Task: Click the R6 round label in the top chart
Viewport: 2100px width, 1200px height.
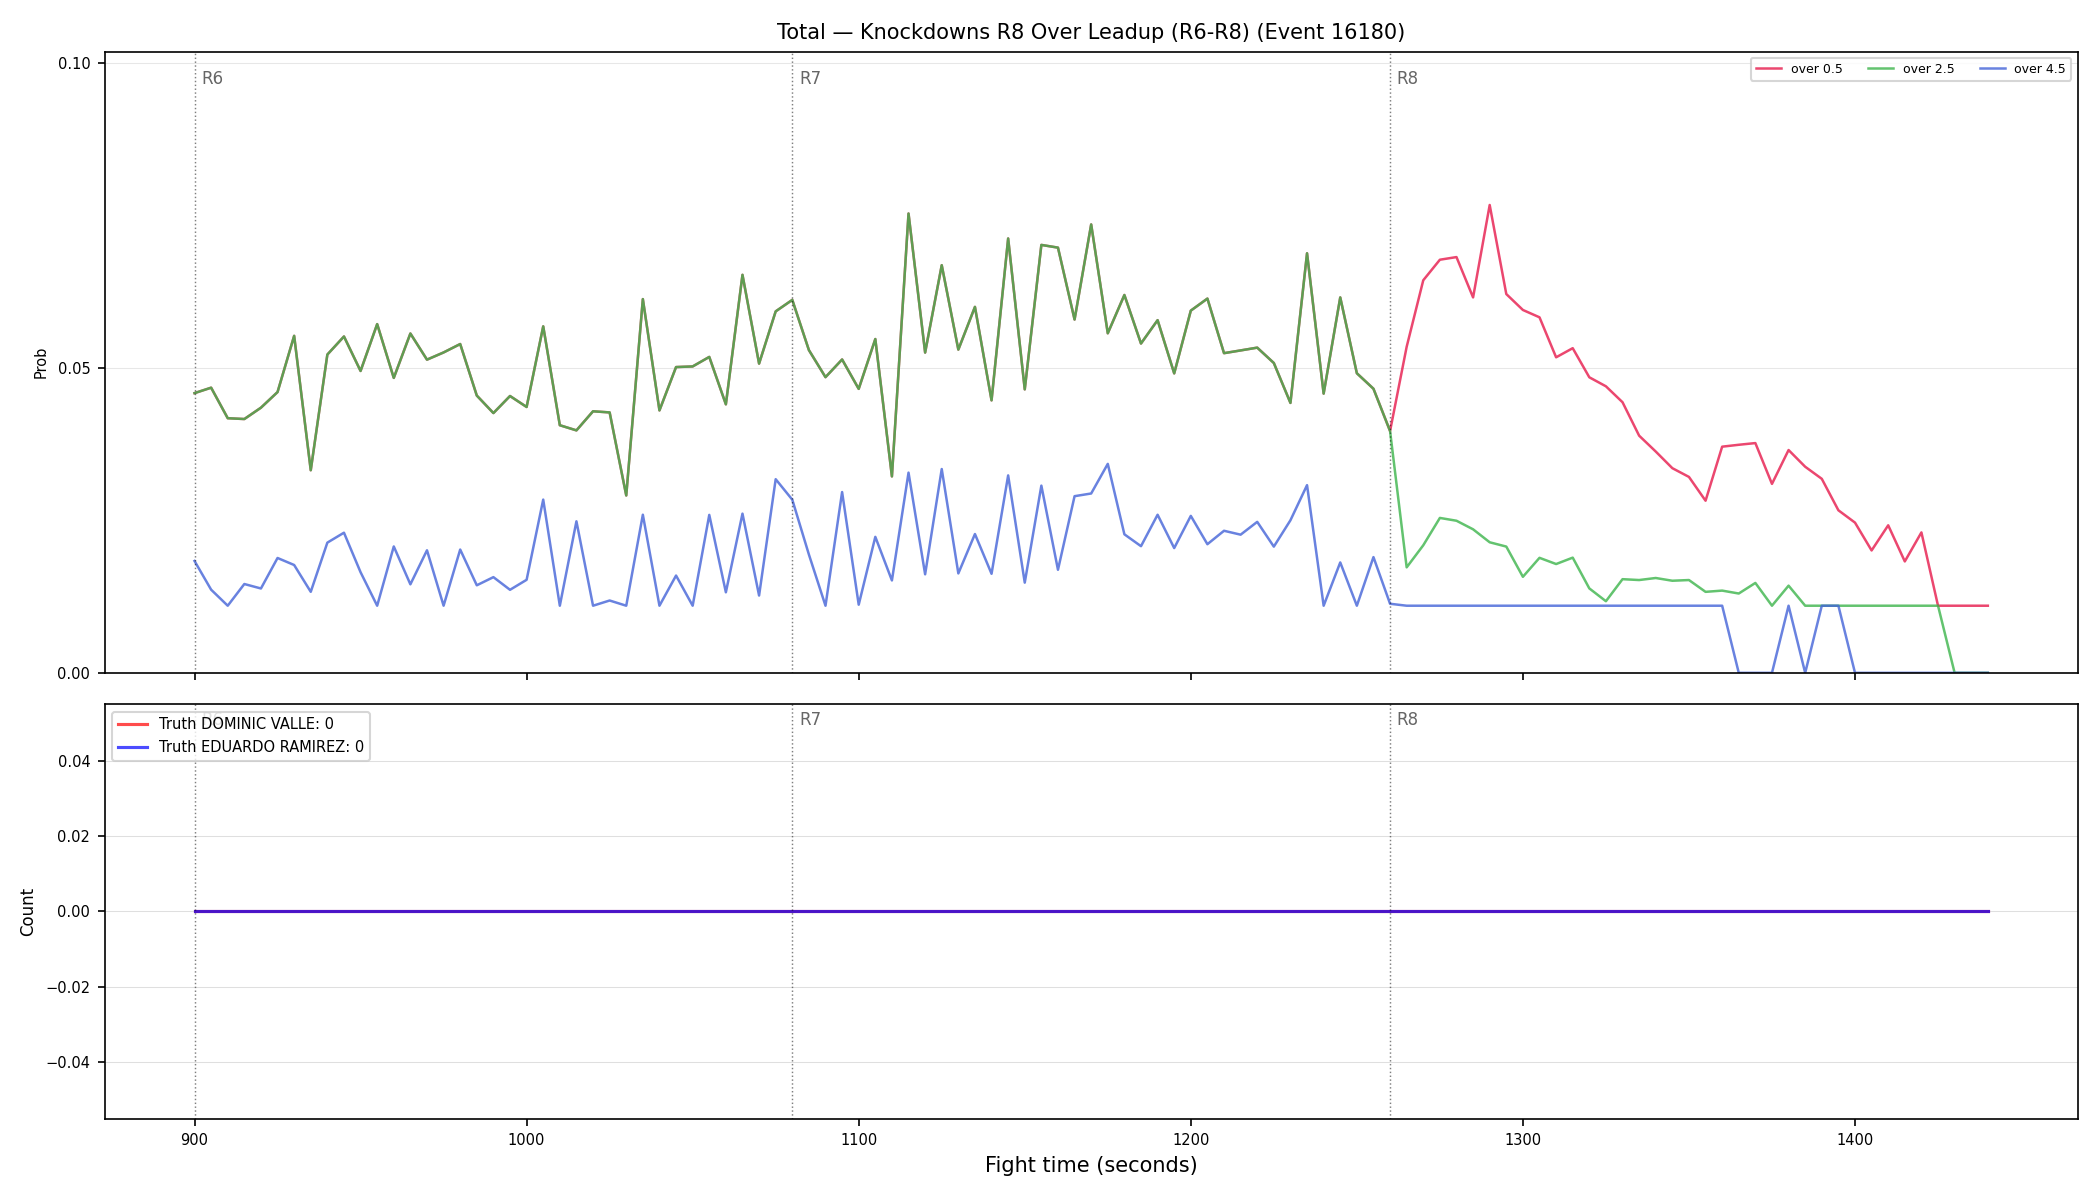Action: click(212, 78)
